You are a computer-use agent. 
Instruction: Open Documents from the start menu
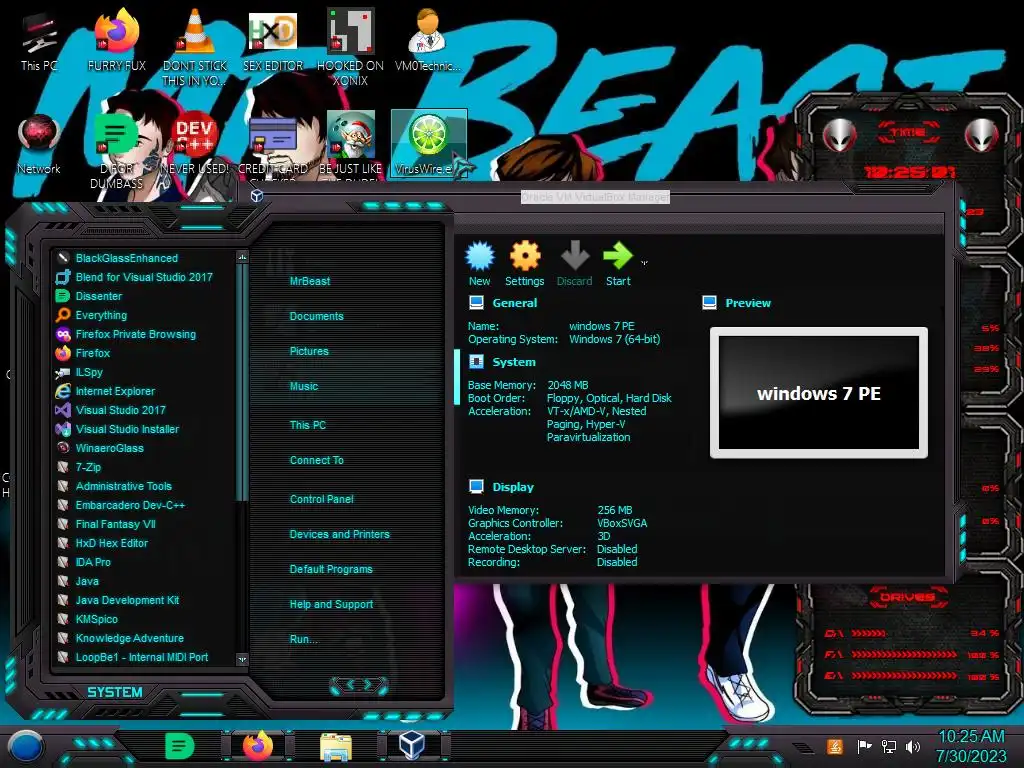point(316,316)
